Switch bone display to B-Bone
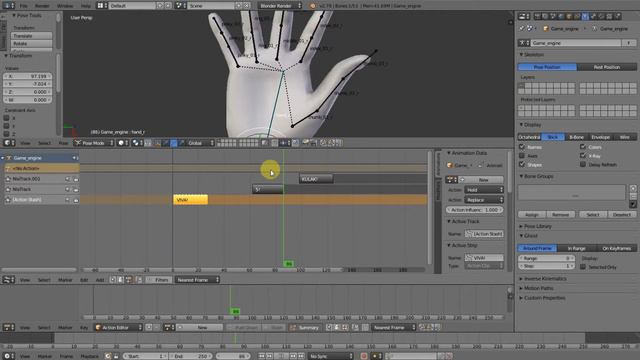The height and width of the screenshot is (360, 640). coord(576,137)
